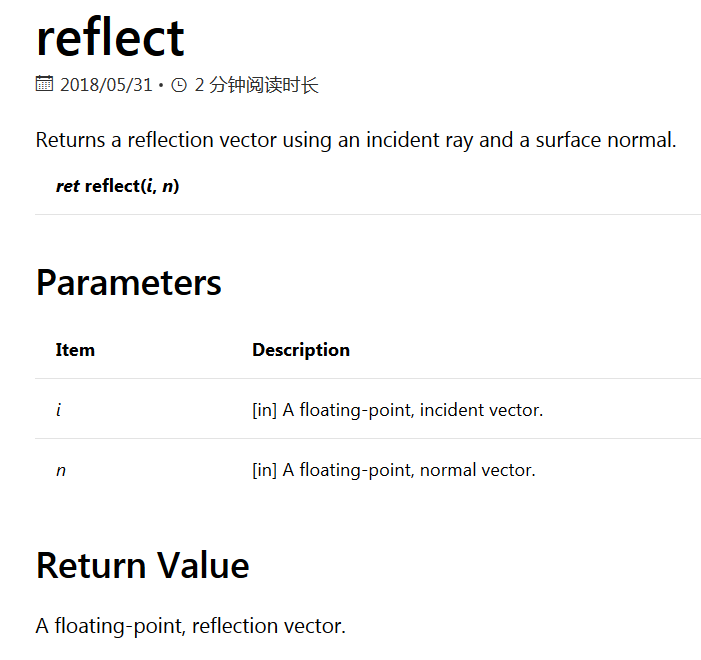Click the 2018/05/31 publication date
The height and width of the screenshot is (660, 701).
tap(106, 85)
